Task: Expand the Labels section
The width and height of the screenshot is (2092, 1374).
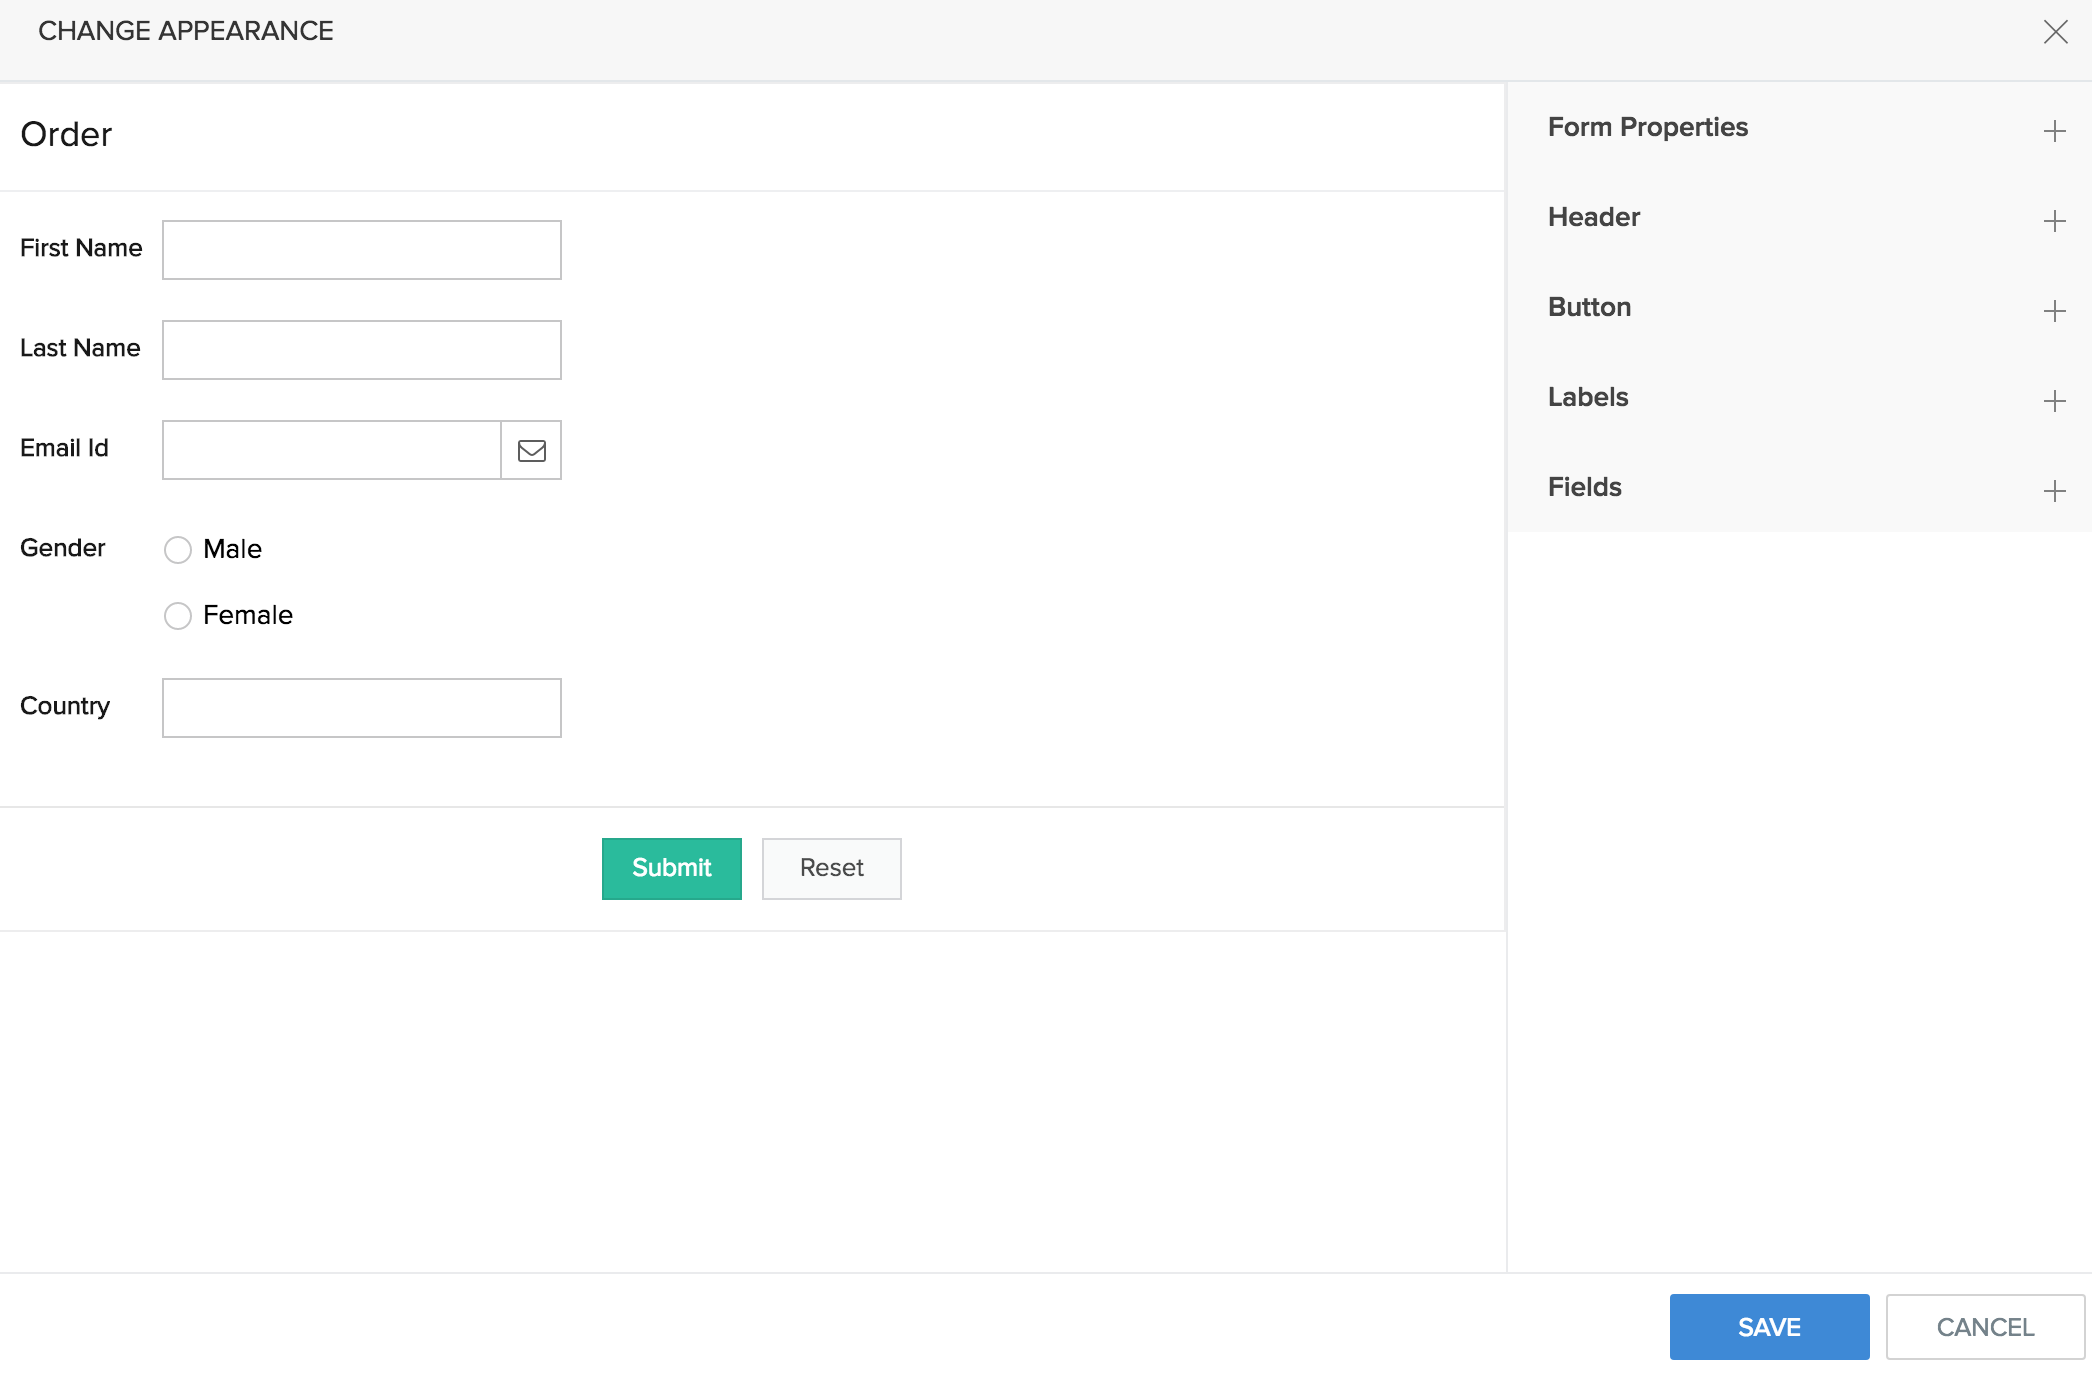Action: [x=2055, y=400]
